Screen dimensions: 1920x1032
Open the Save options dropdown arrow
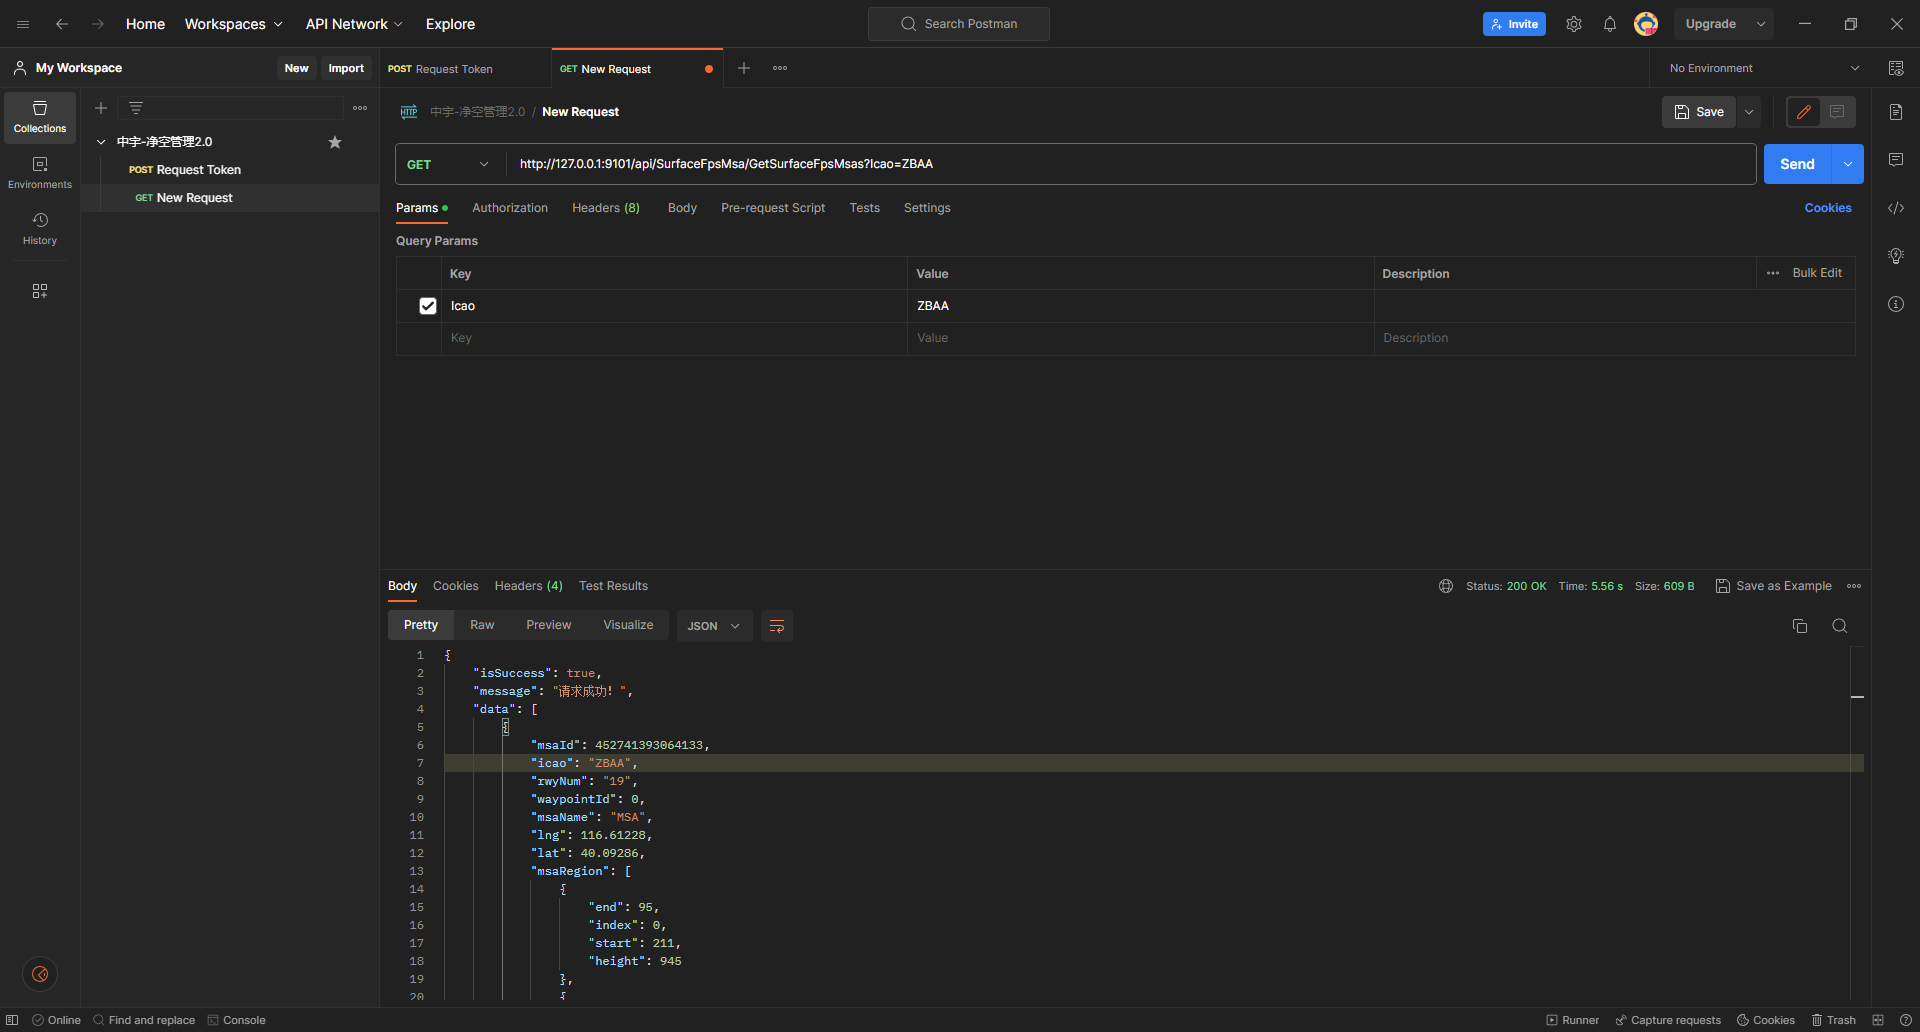pos(1750,112)
